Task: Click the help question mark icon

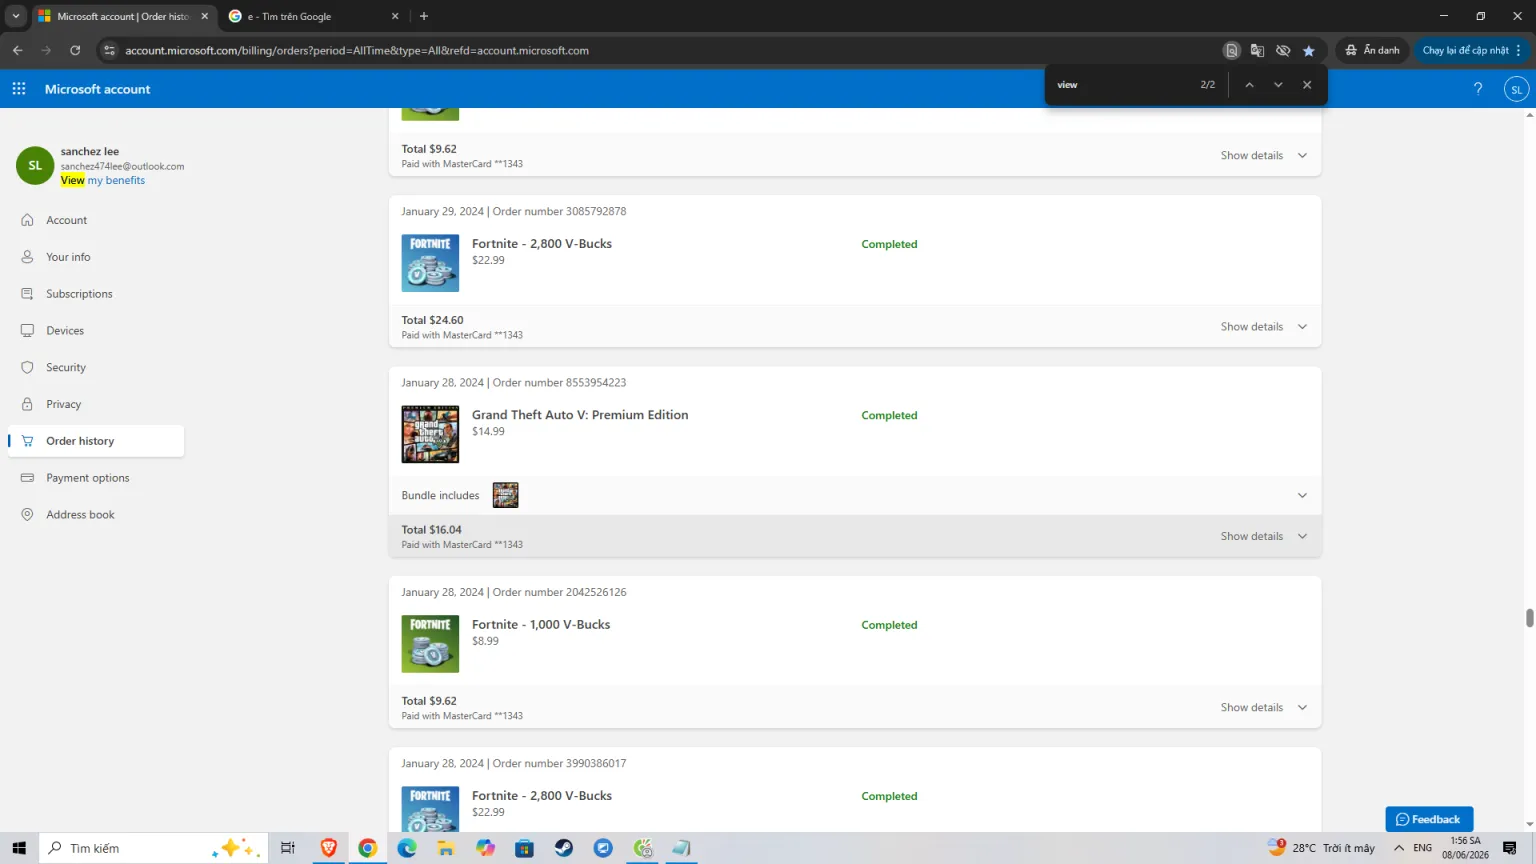Action: pyautogui.click(x=1478, y=89)
